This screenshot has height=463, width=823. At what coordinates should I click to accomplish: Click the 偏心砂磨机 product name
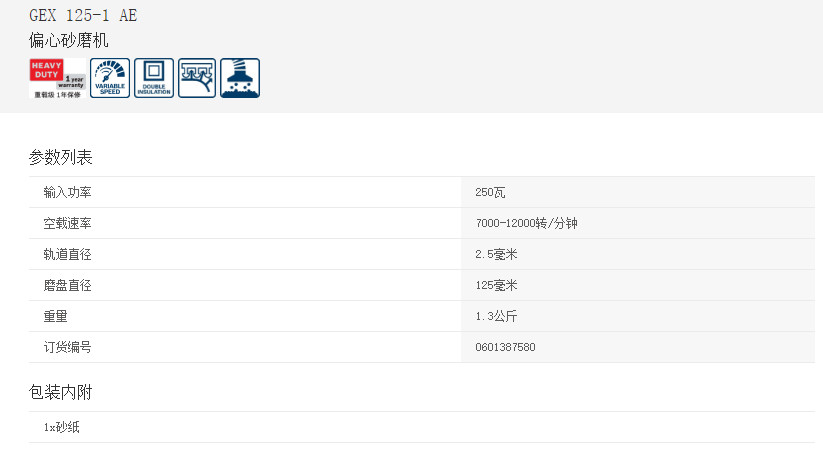click(x=69, y=41)
